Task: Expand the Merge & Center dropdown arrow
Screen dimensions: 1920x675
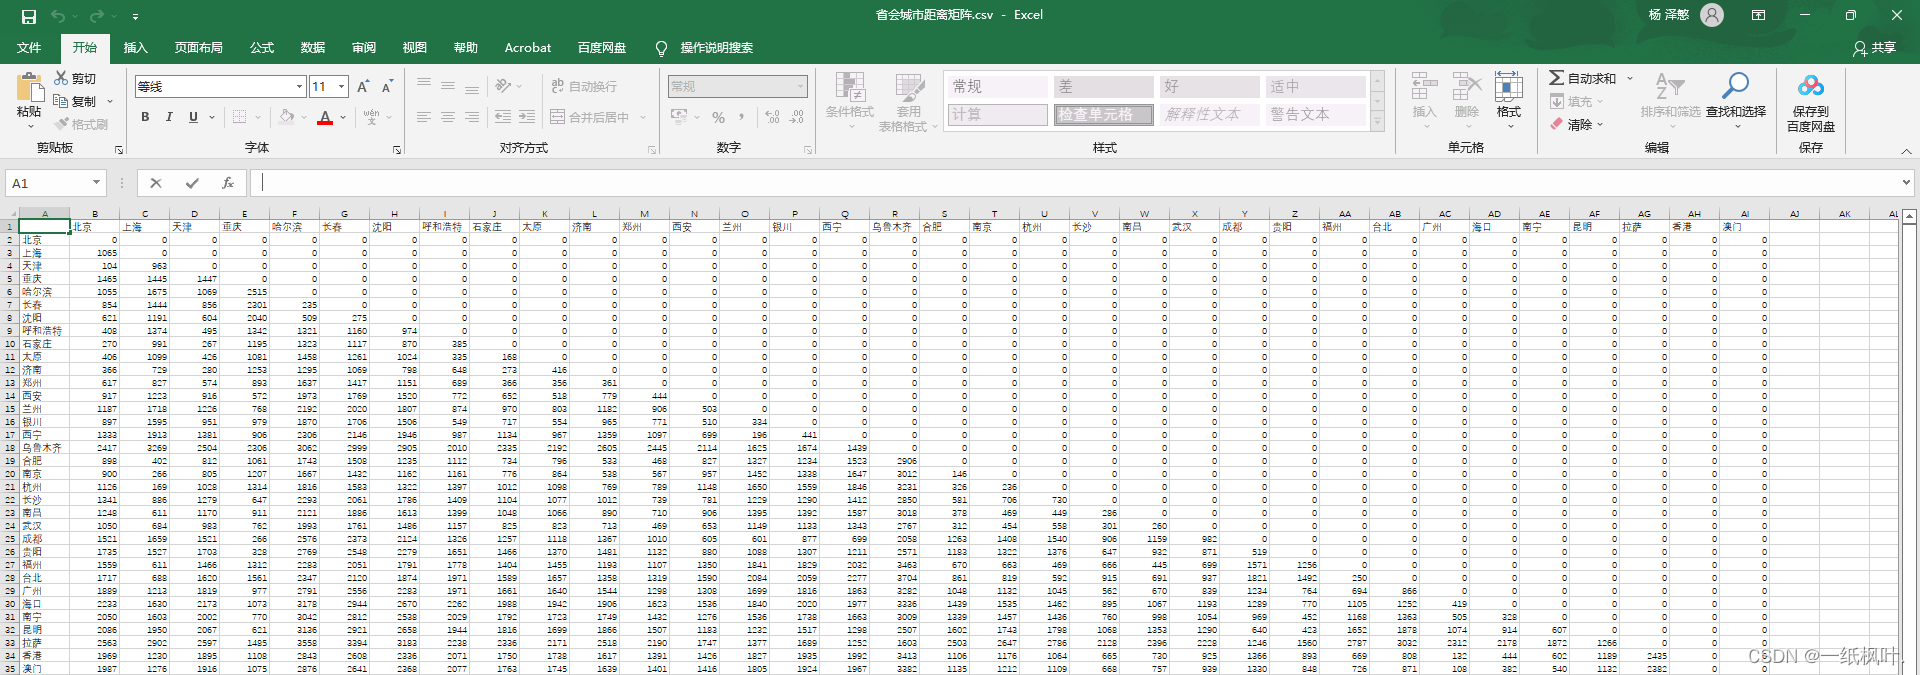Action: pos(643,117)
